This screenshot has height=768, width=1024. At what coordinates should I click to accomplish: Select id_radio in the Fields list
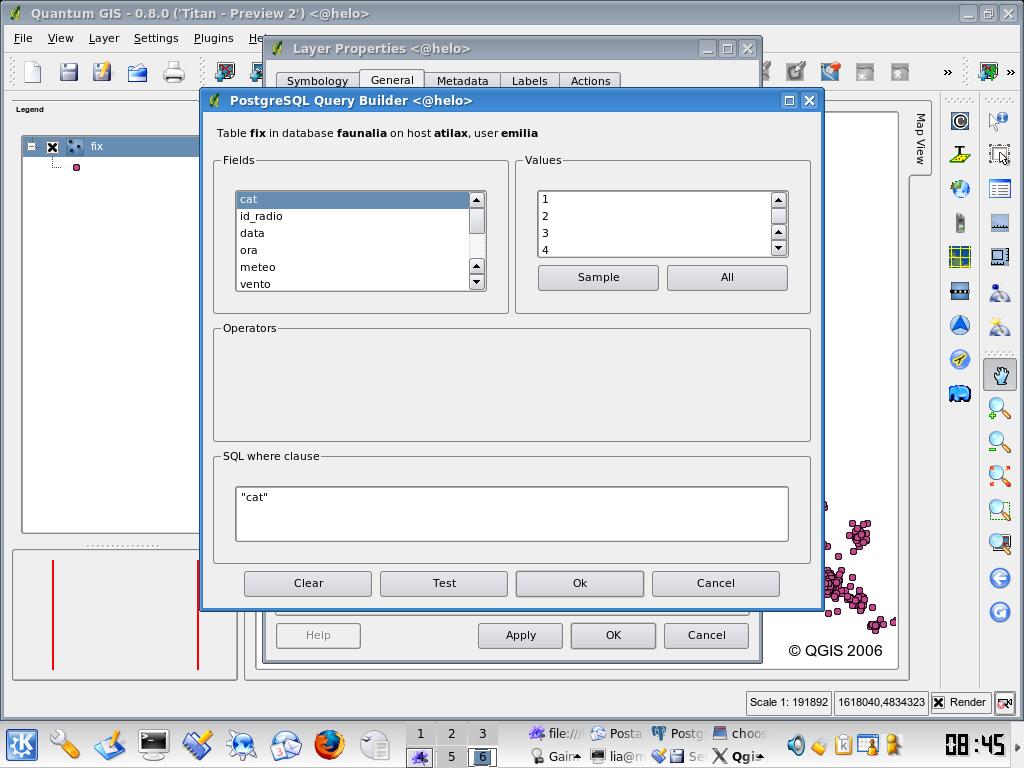point(353,216)
